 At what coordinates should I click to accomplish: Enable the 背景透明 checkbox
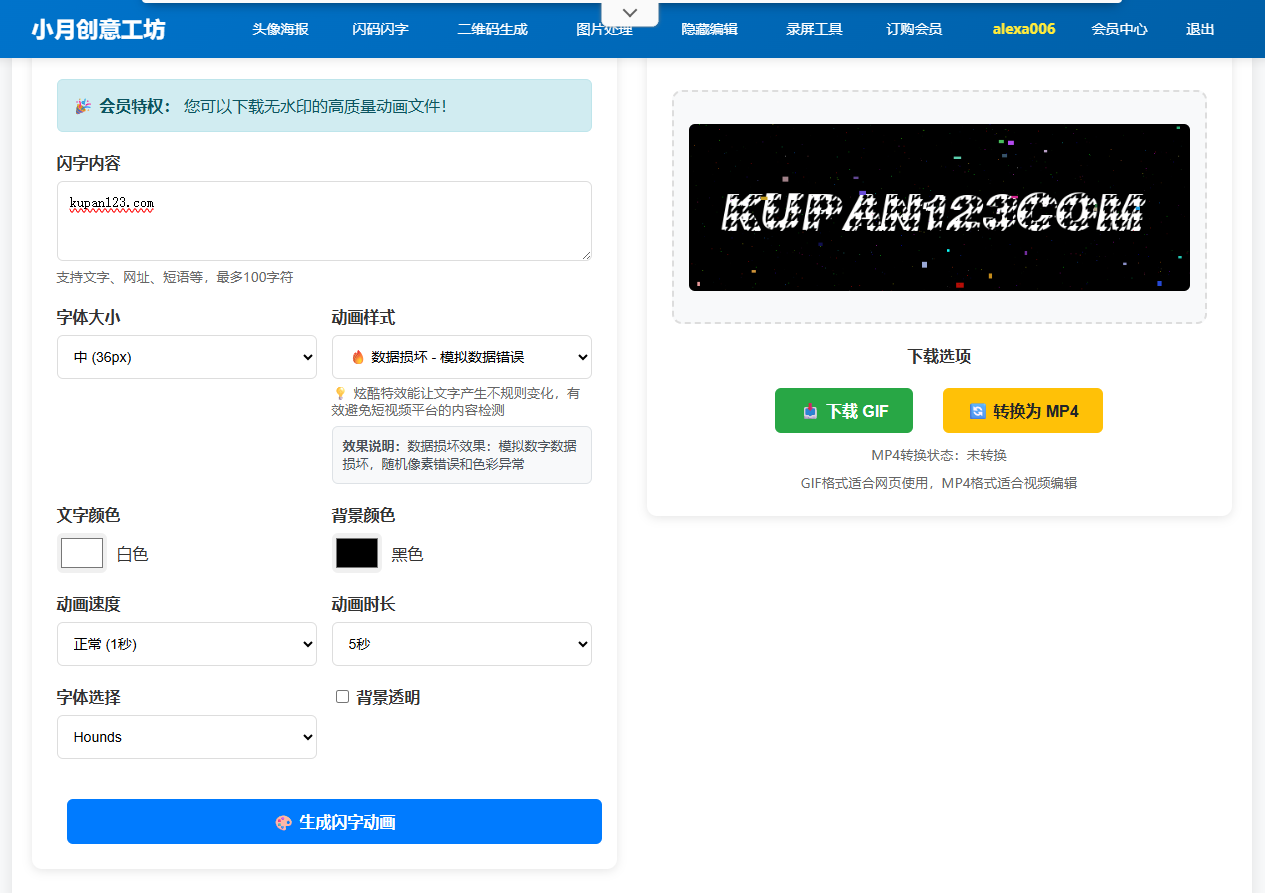point(342,696)
